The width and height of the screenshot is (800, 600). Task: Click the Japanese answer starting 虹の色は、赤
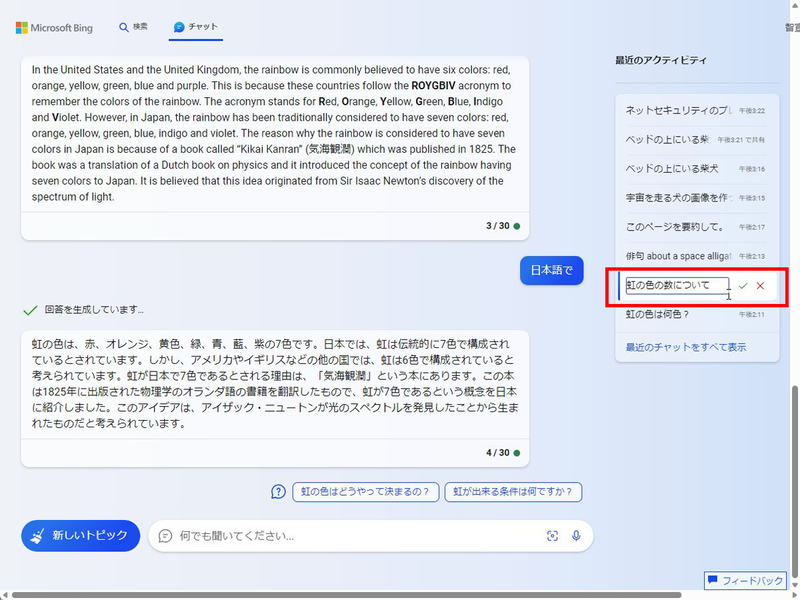pyautogui.click(x=274, y=384)
